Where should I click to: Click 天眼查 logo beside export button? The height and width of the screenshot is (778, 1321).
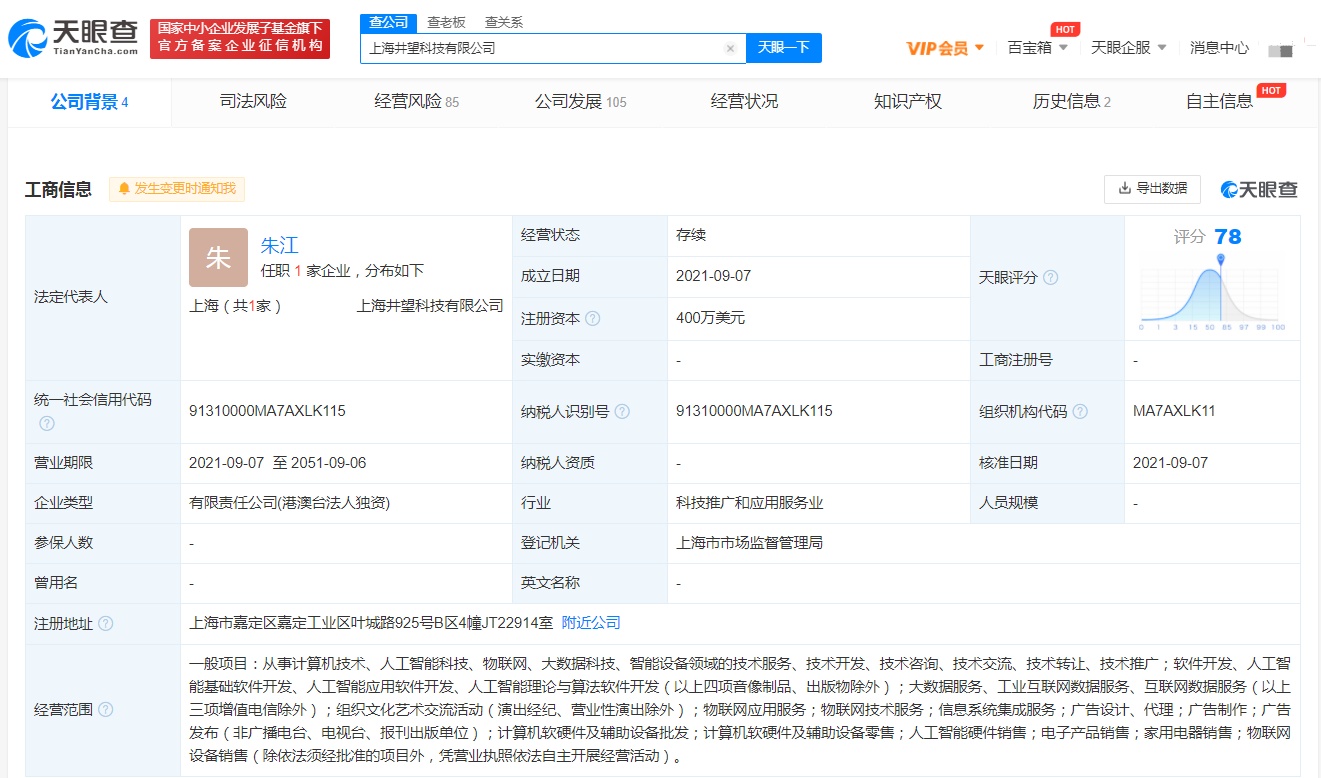click(x=1259, y=189)
